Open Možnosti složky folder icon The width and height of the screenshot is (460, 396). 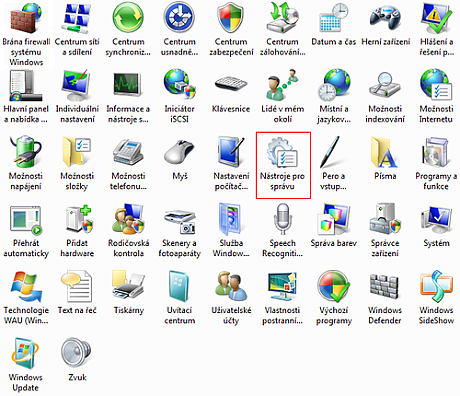[x=77, y=152]
